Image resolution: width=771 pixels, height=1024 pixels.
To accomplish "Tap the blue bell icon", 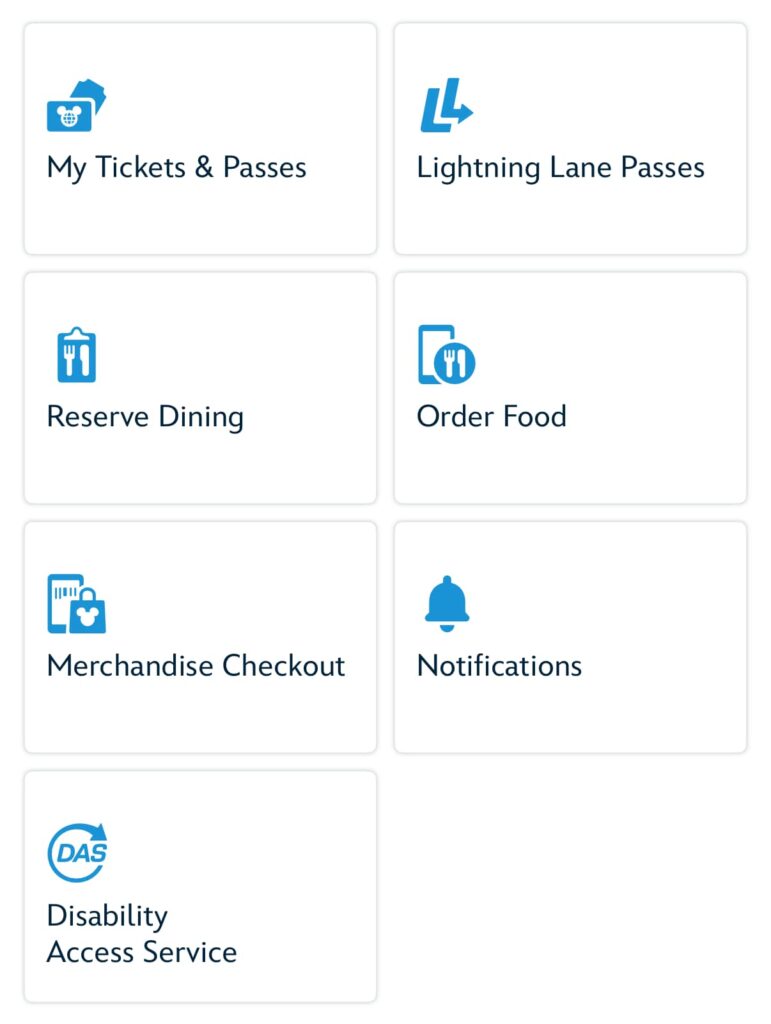I will [x=446, y=603].
